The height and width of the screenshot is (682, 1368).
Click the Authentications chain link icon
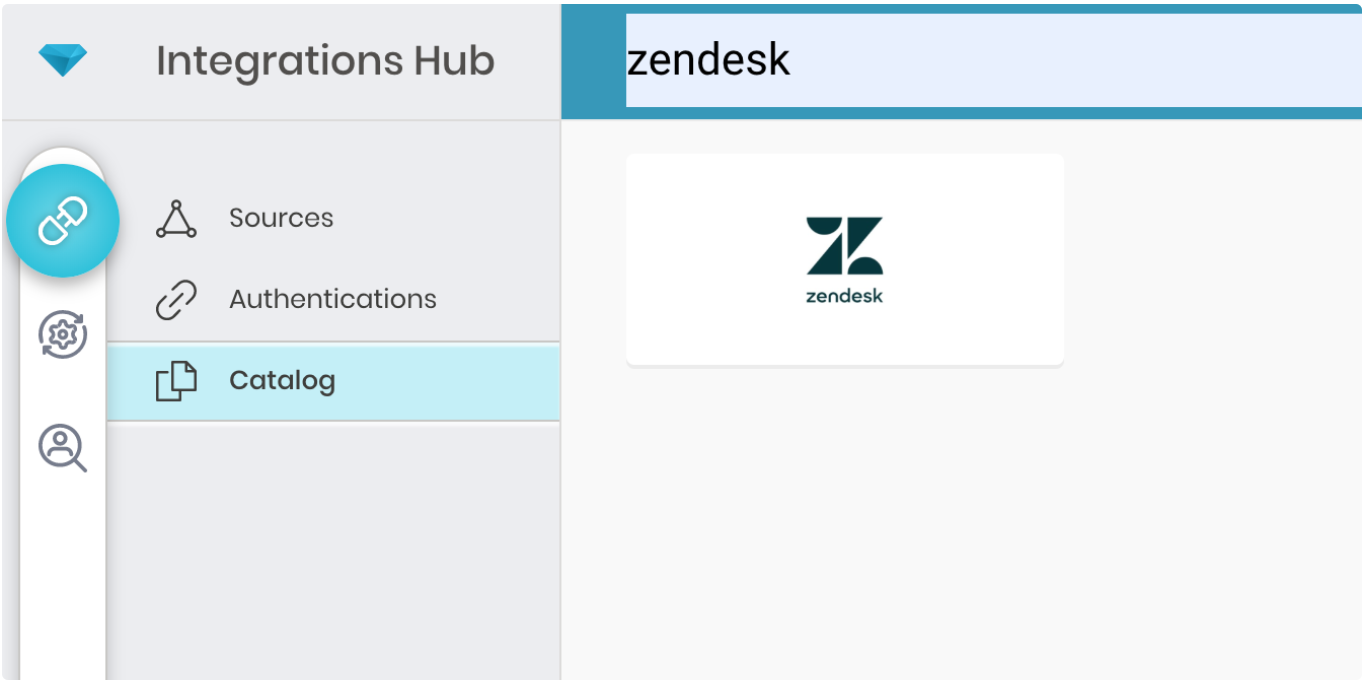pyautogui.click(x=176, y=300)
